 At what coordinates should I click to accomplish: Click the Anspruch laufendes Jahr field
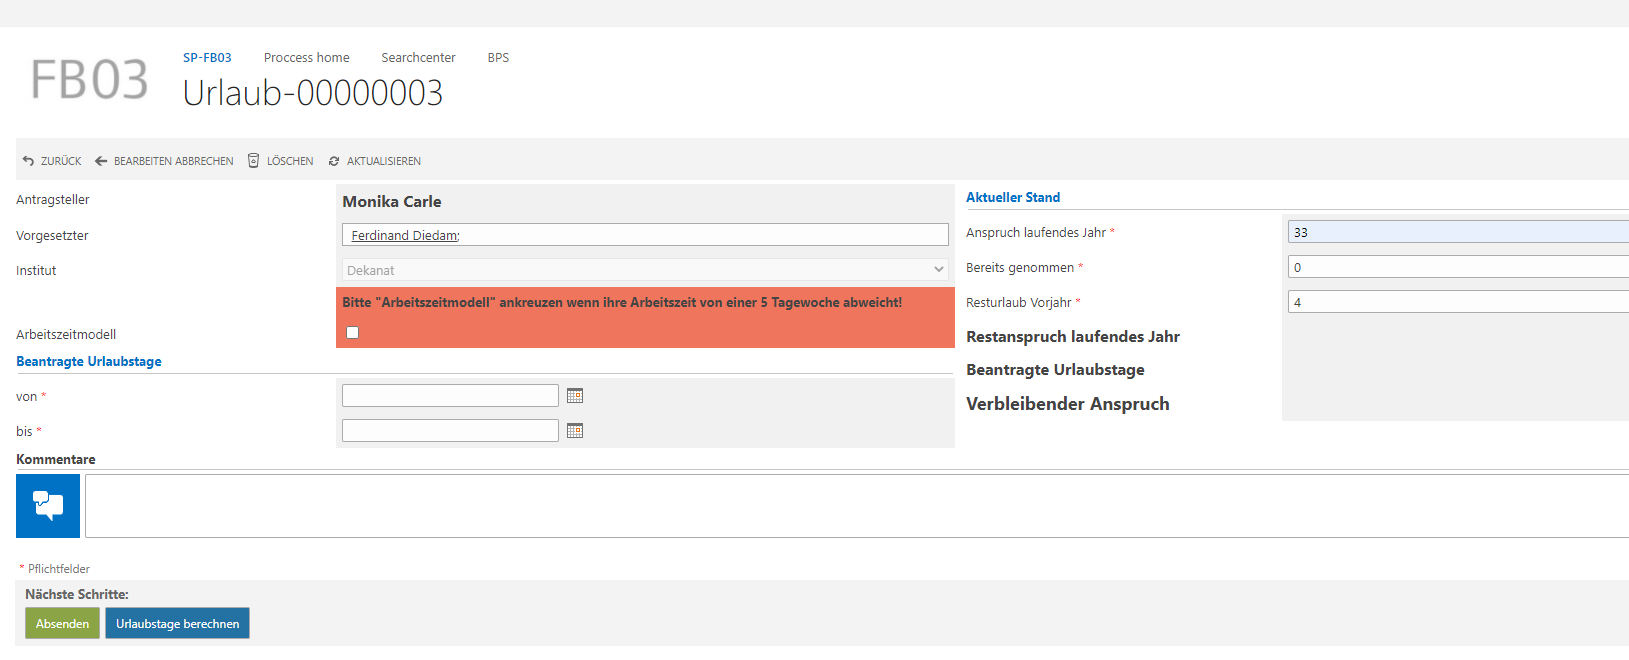click(1458, 232)
